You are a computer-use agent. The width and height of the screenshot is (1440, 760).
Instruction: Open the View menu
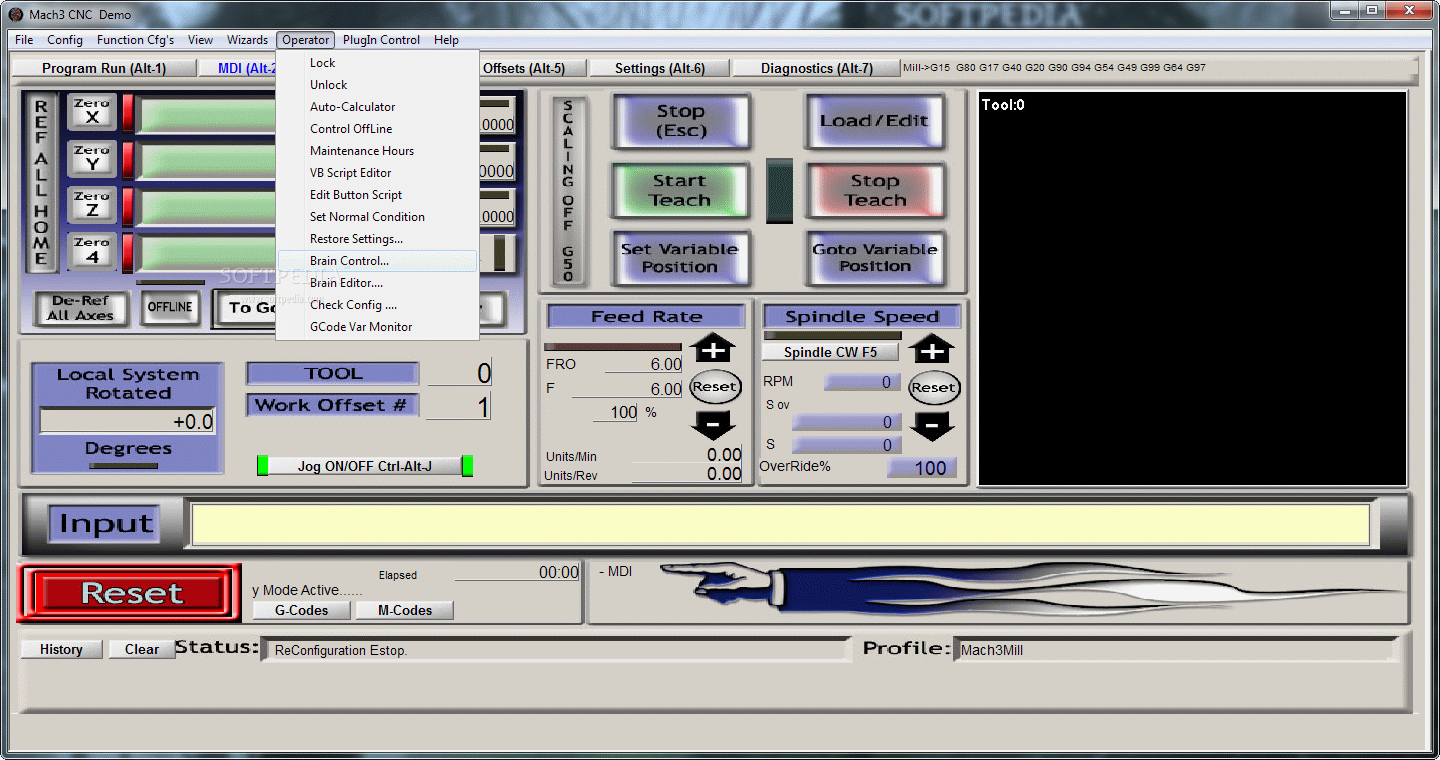200,40
